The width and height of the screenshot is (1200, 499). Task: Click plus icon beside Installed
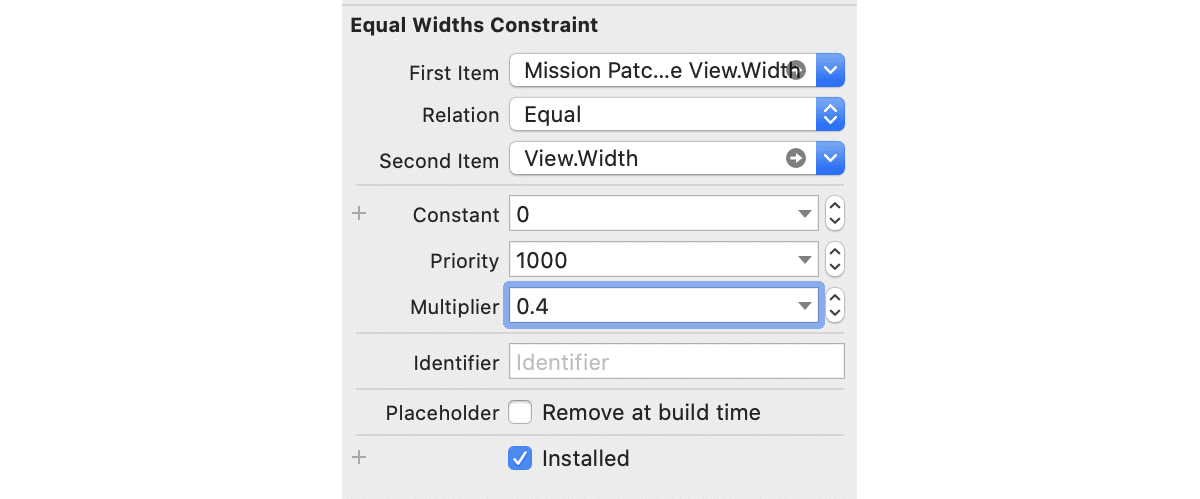(x=361, y=458)
